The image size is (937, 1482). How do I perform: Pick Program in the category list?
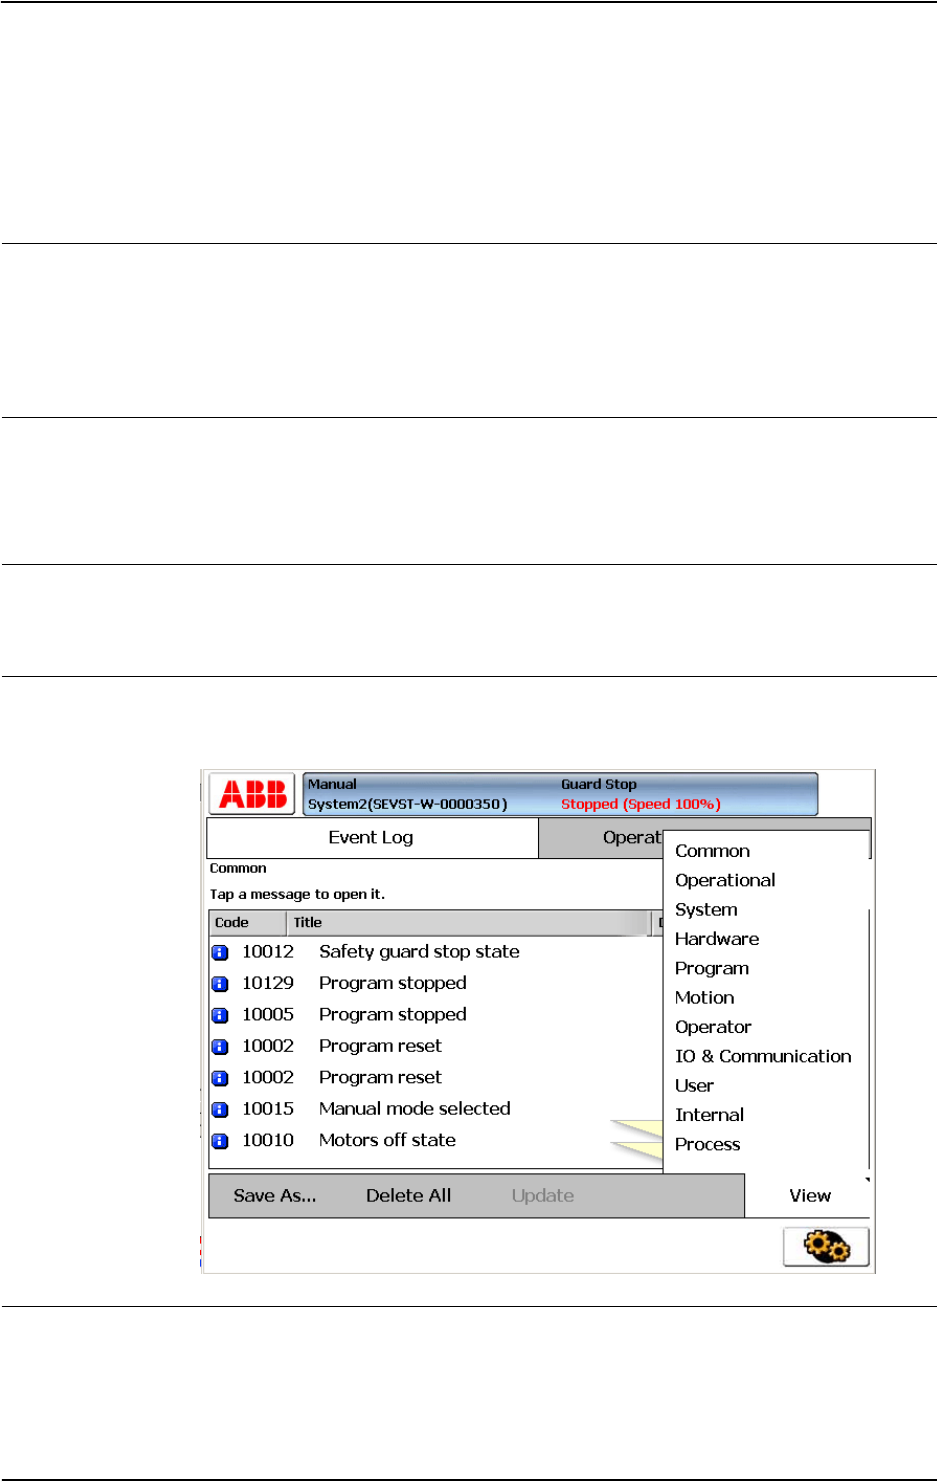[712, 968]
